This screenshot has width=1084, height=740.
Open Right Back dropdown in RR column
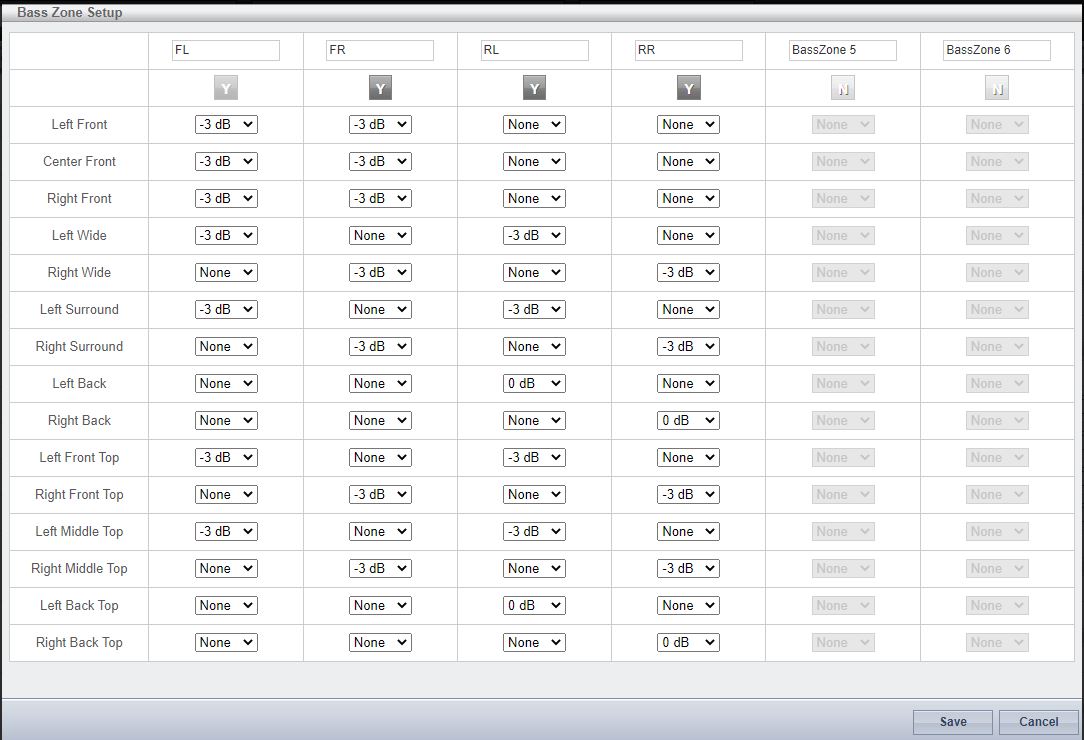tap(688, 421)
